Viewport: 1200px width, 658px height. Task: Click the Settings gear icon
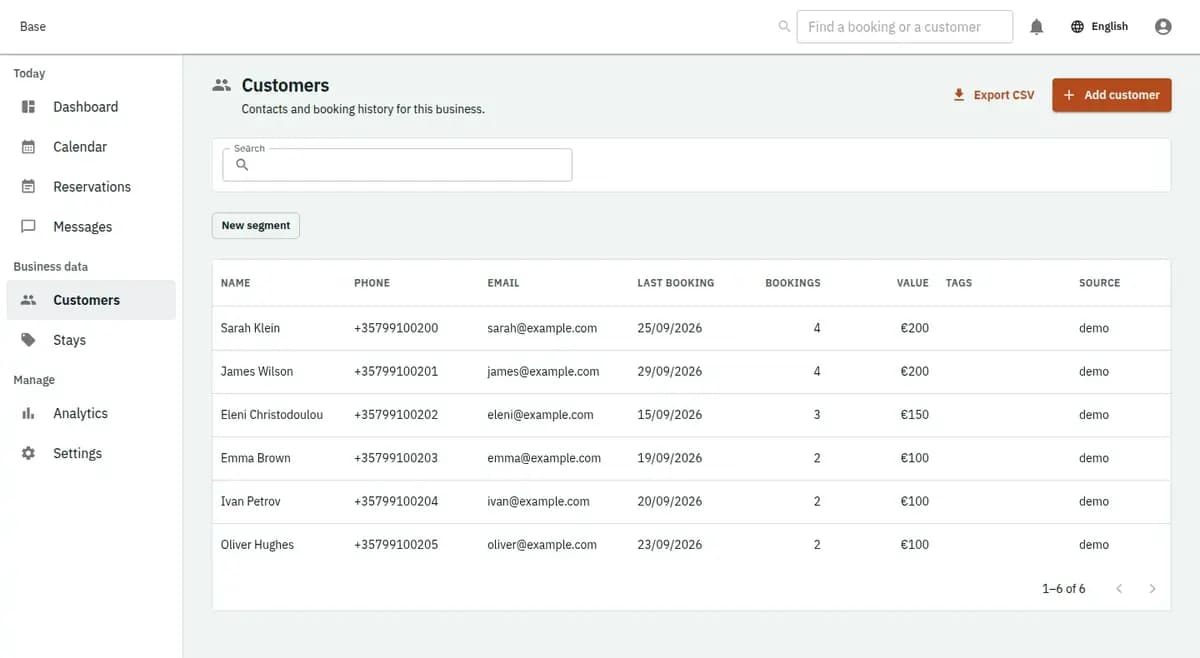[28, 453]
